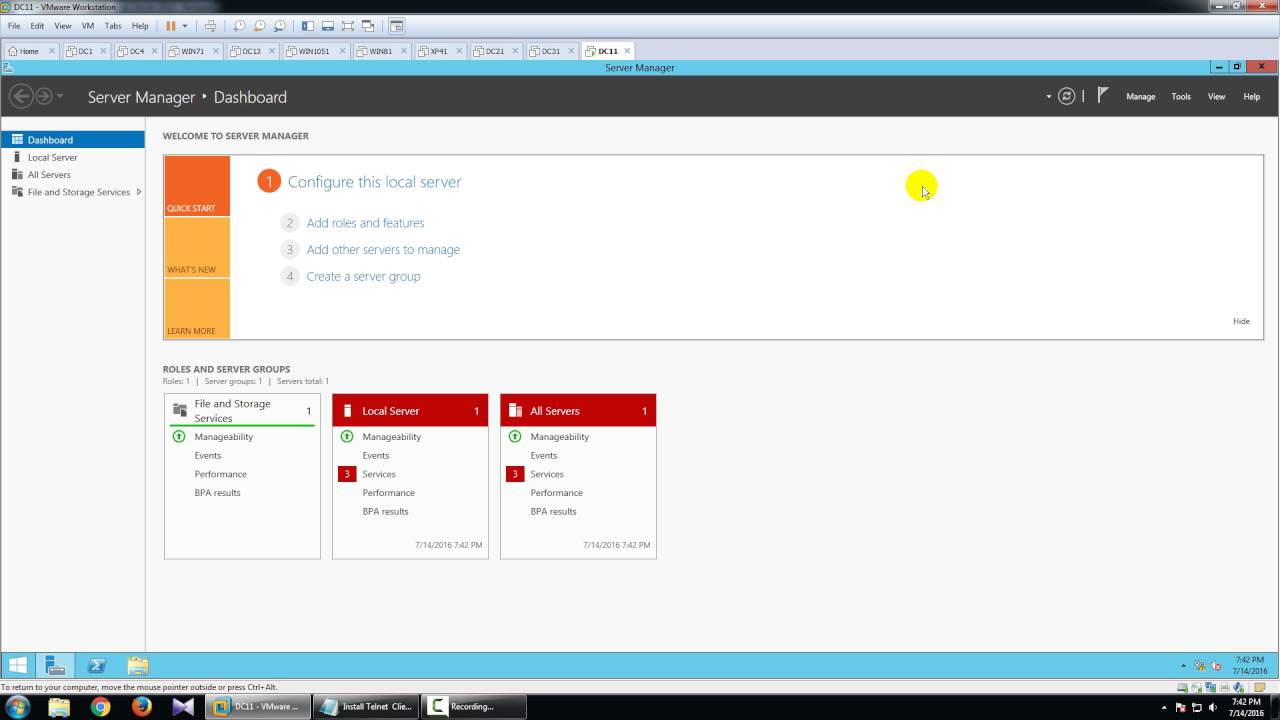Open the VMware VM menu
1280x720 pixels.
click(x=88, y=26)
